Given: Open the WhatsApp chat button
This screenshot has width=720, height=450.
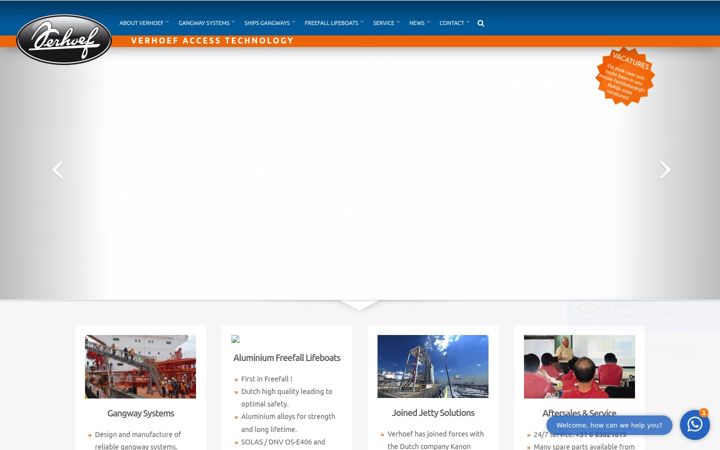Looking at the screenshot, I should [x=695, y=425].
